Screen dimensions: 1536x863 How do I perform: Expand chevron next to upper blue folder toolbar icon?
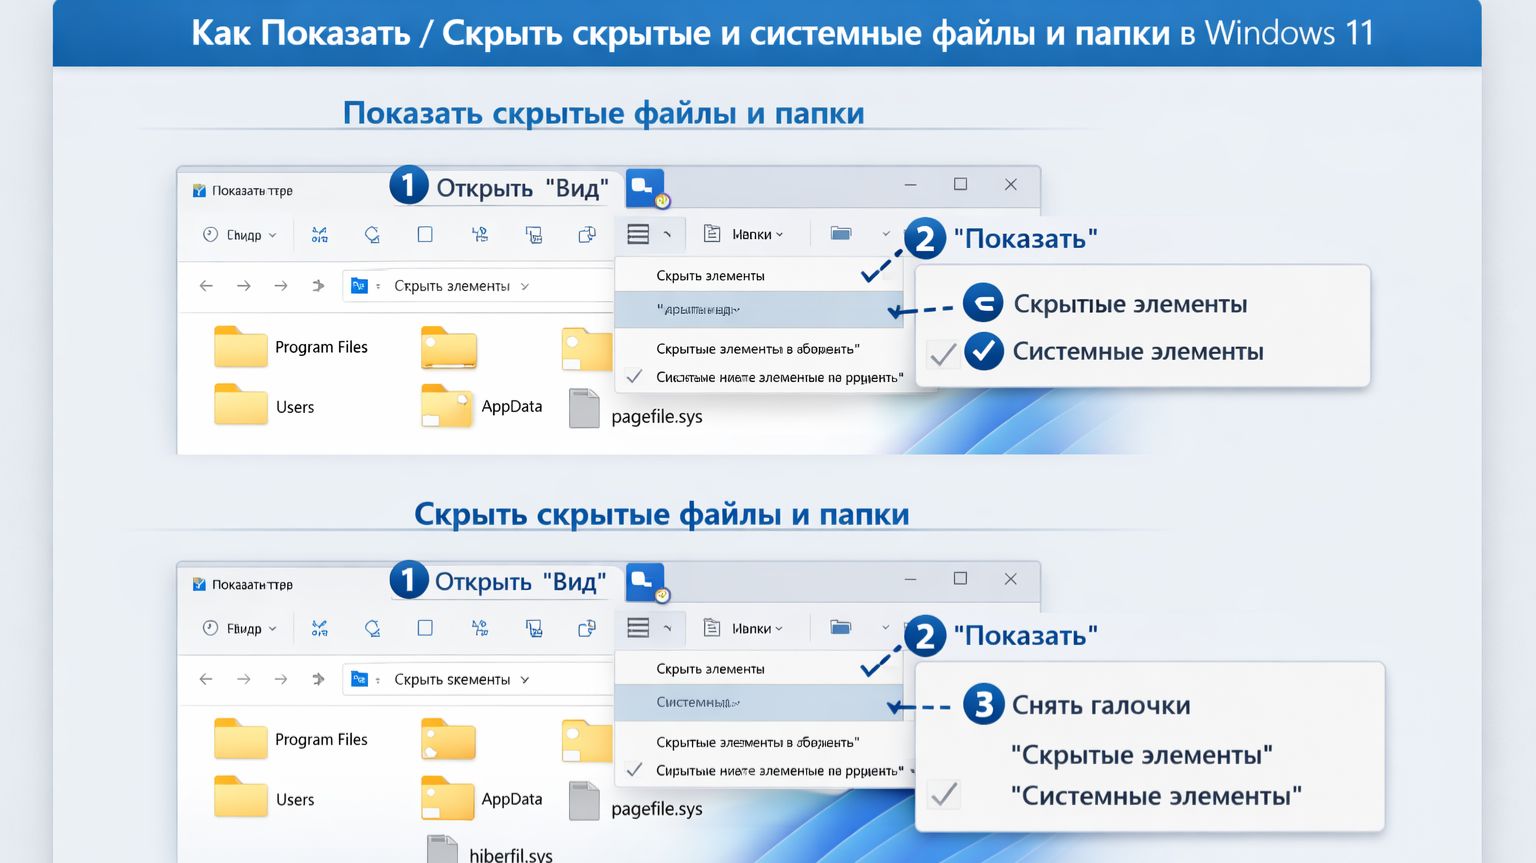(885, 234)
